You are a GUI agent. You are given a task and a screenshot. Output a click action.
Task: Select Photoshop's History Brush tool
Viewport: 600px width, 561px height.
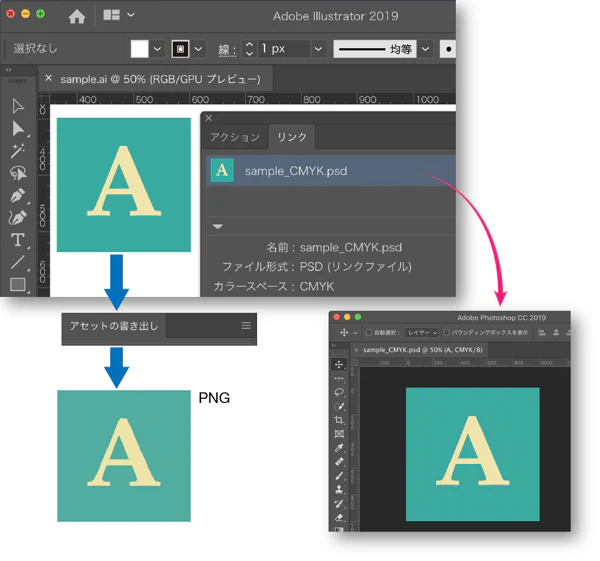pos(339,503)
